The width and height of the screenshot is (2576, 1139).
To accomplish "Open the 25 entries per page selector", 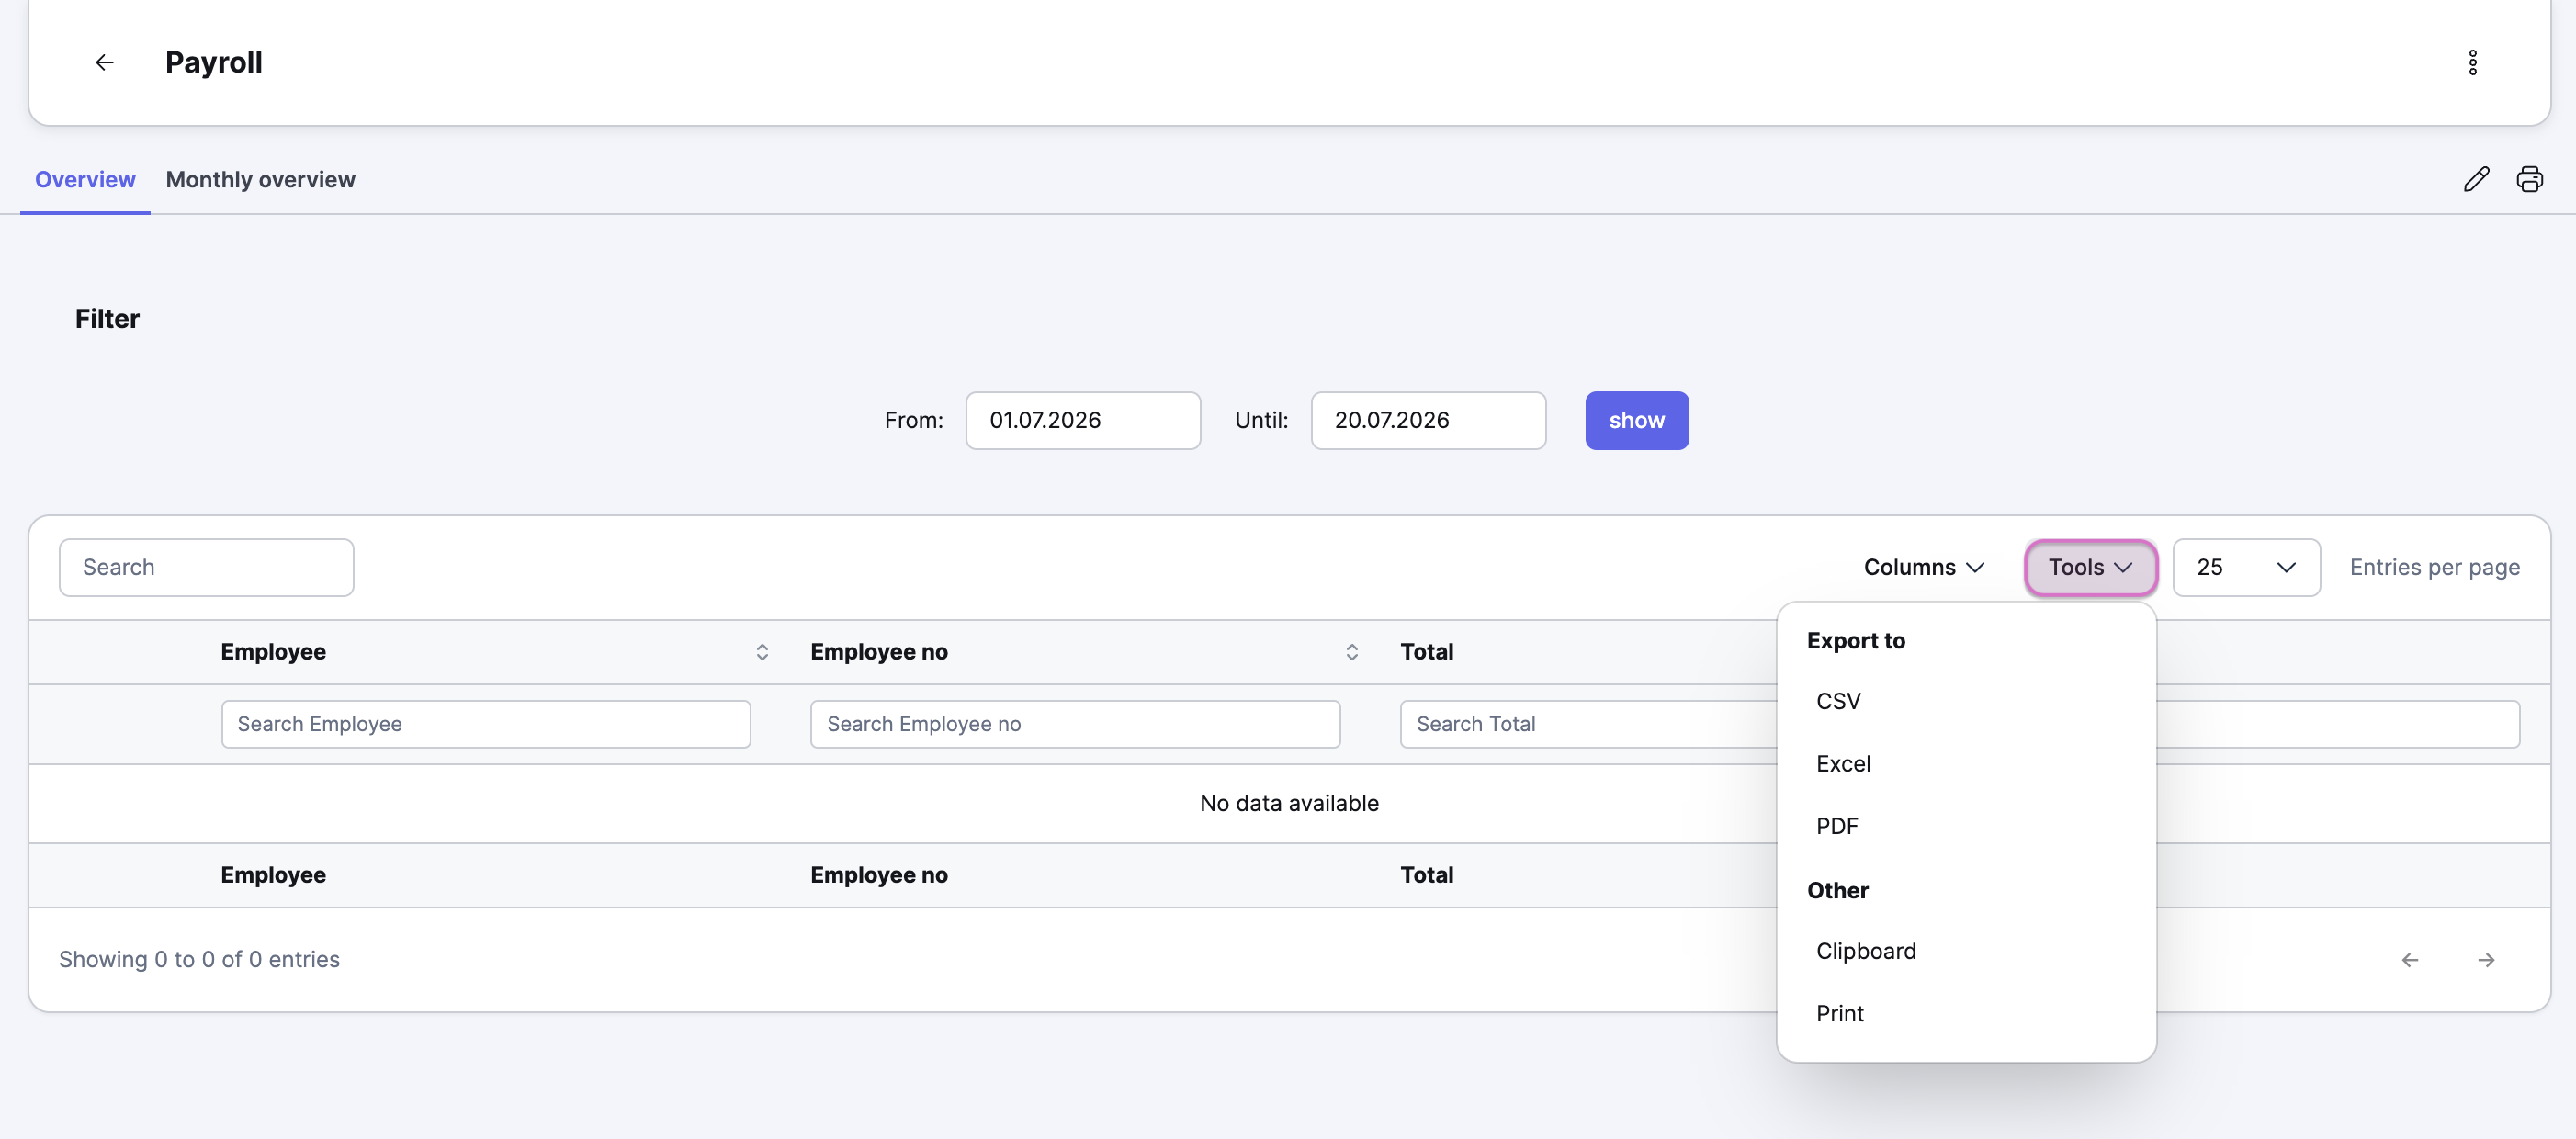I will click(2245, 567).
